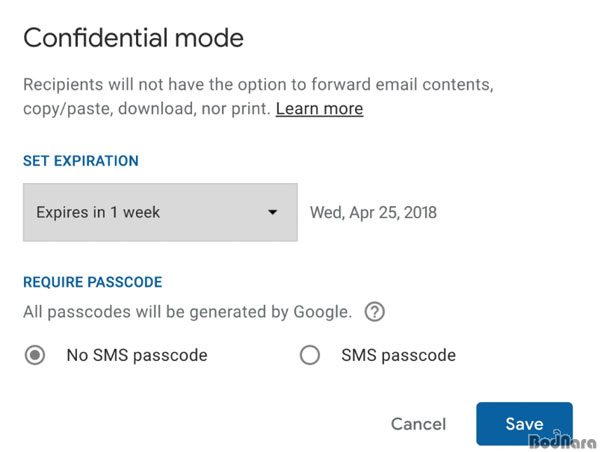This screenshot has height=452, width=600.
Task: Click the "forward email contents" phrase
Action: click(402, 84)
